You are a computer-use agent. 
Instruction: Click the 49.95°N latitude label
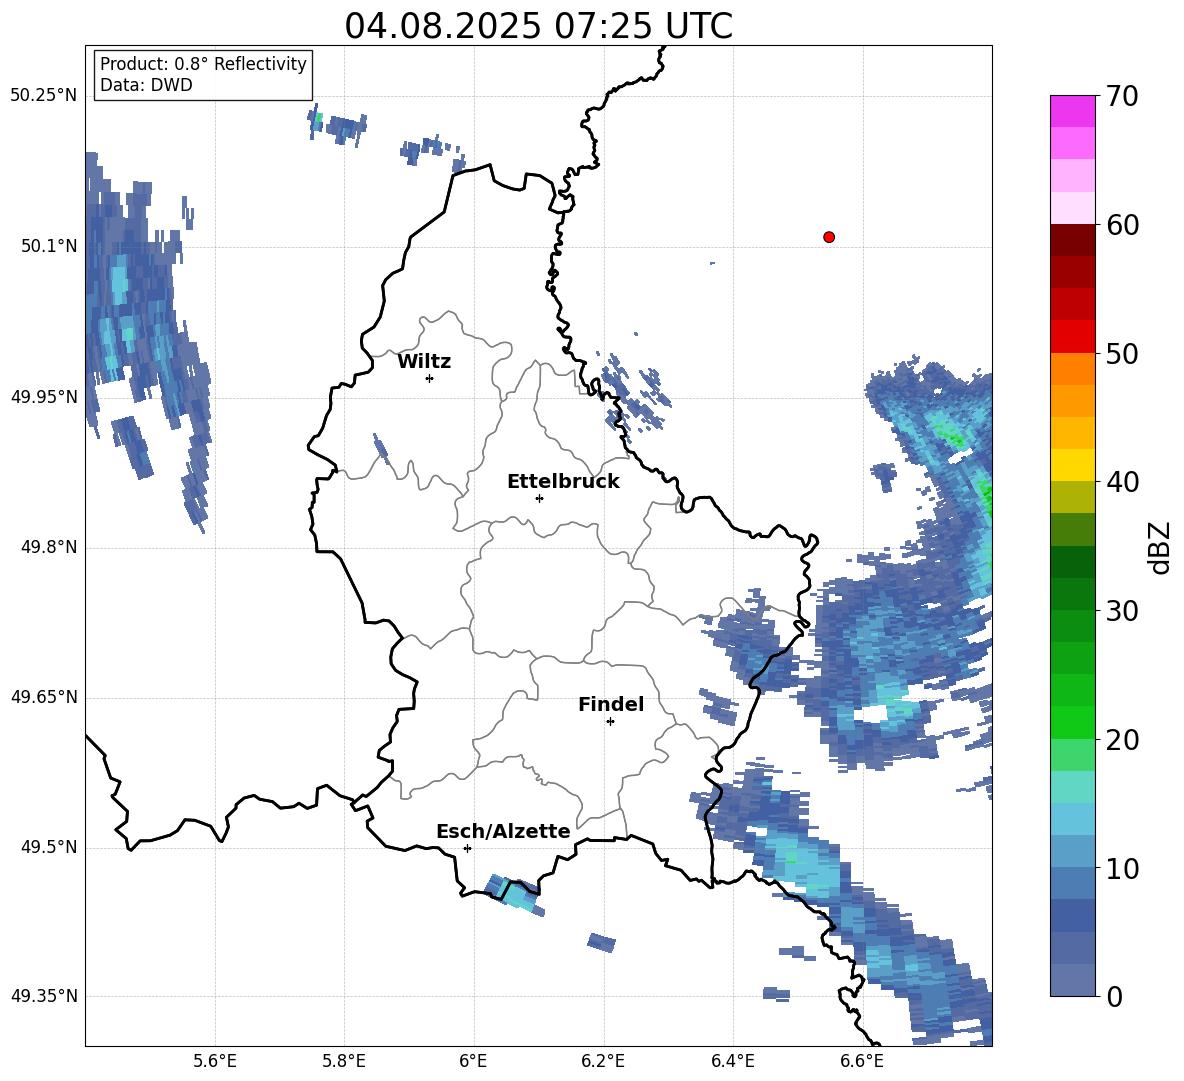[43, 396]
